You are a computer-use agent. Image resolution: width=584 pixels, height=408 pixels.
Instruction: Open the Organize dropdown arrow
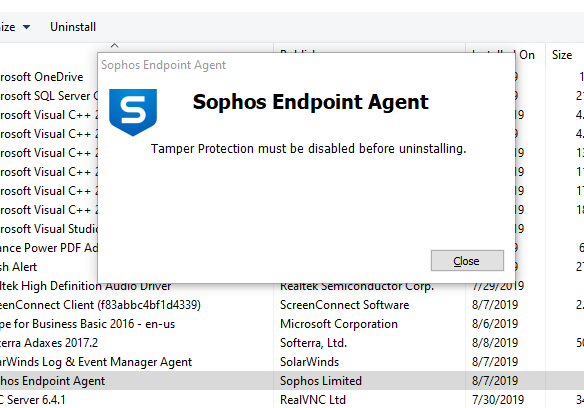pyautogui.click(x=26, y=27)
